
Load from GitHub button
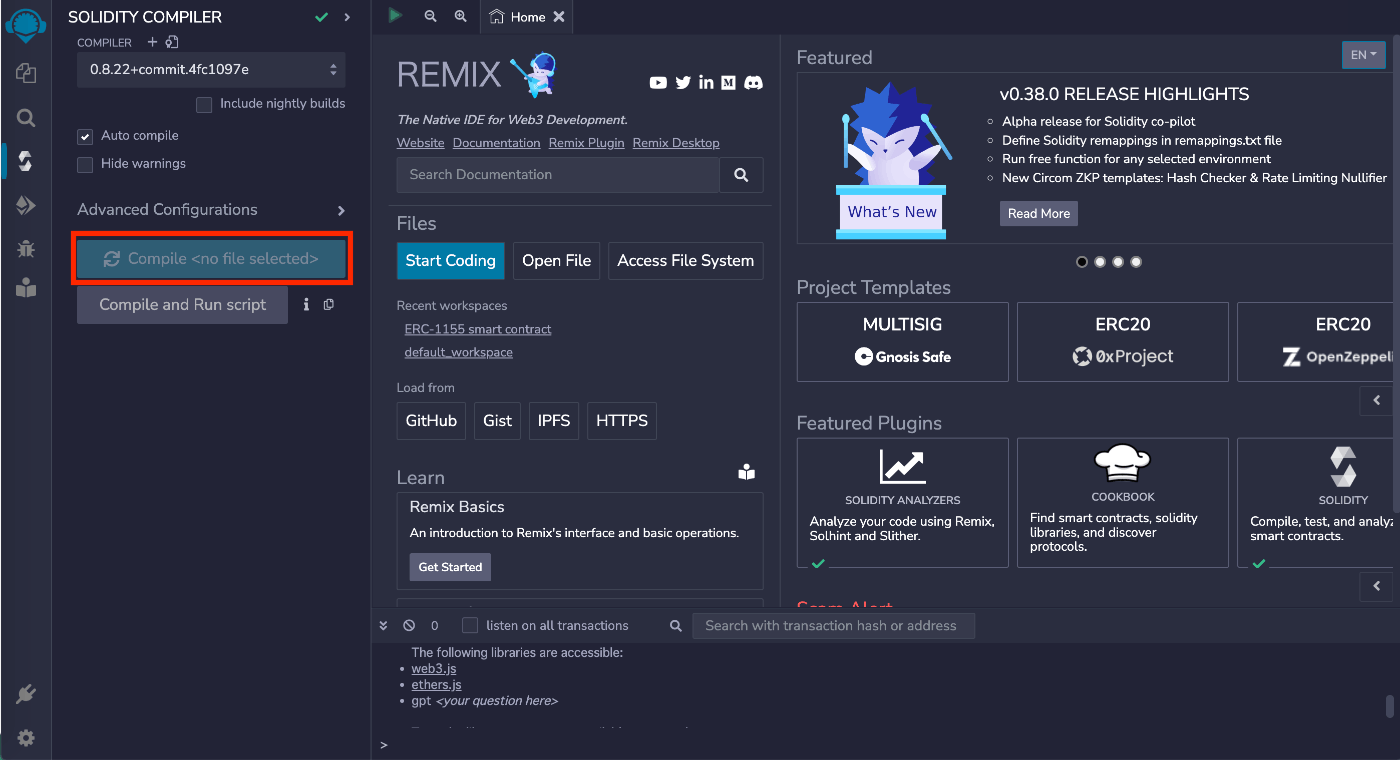click(x=431, y=421)
